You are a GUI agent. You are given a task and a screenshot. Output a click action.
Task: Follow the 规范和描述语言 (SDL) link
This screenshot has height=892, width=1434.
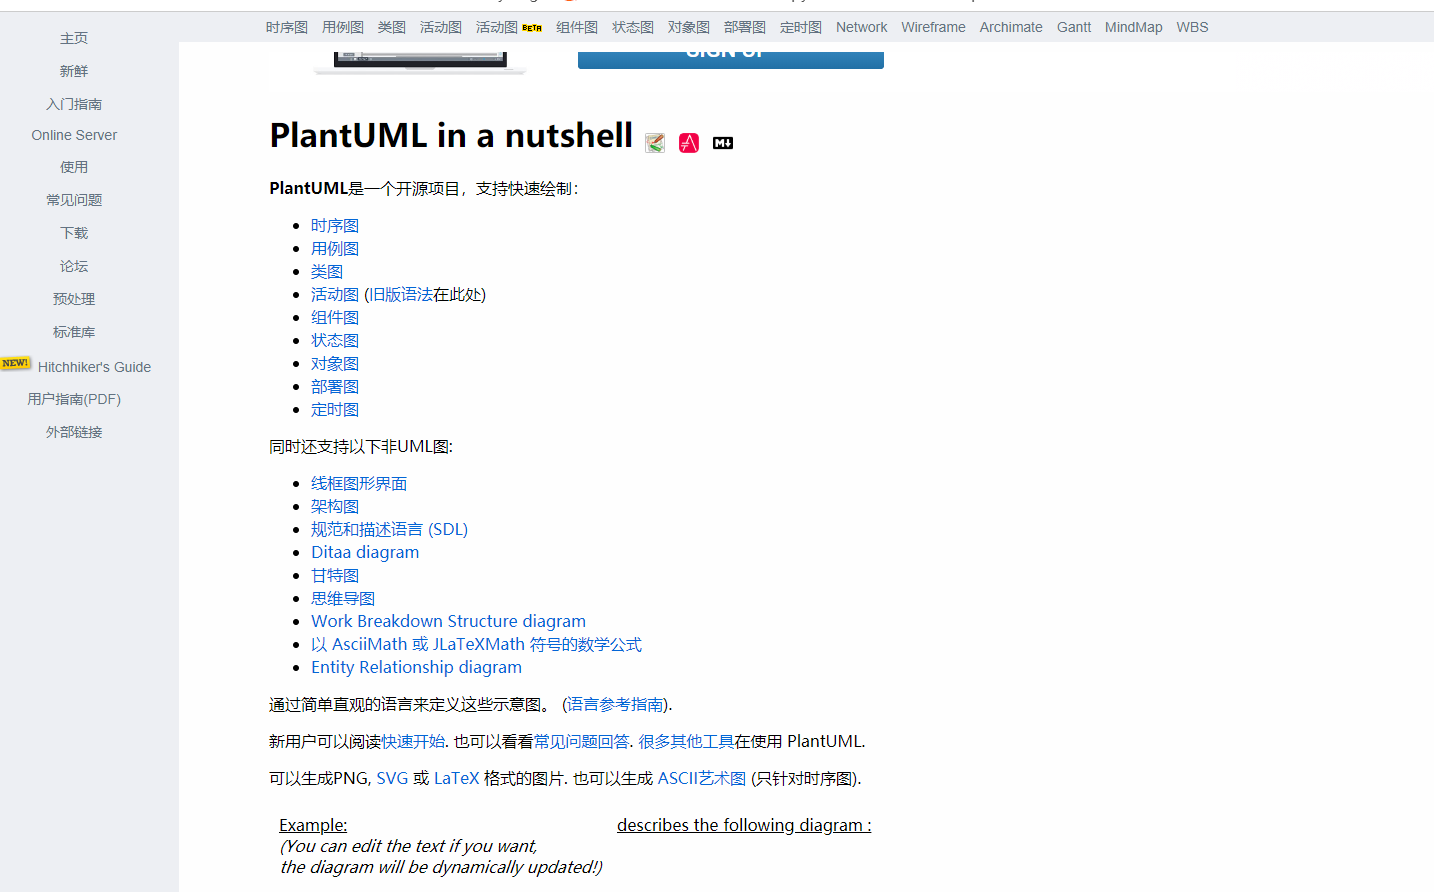(x=389, y=530)
